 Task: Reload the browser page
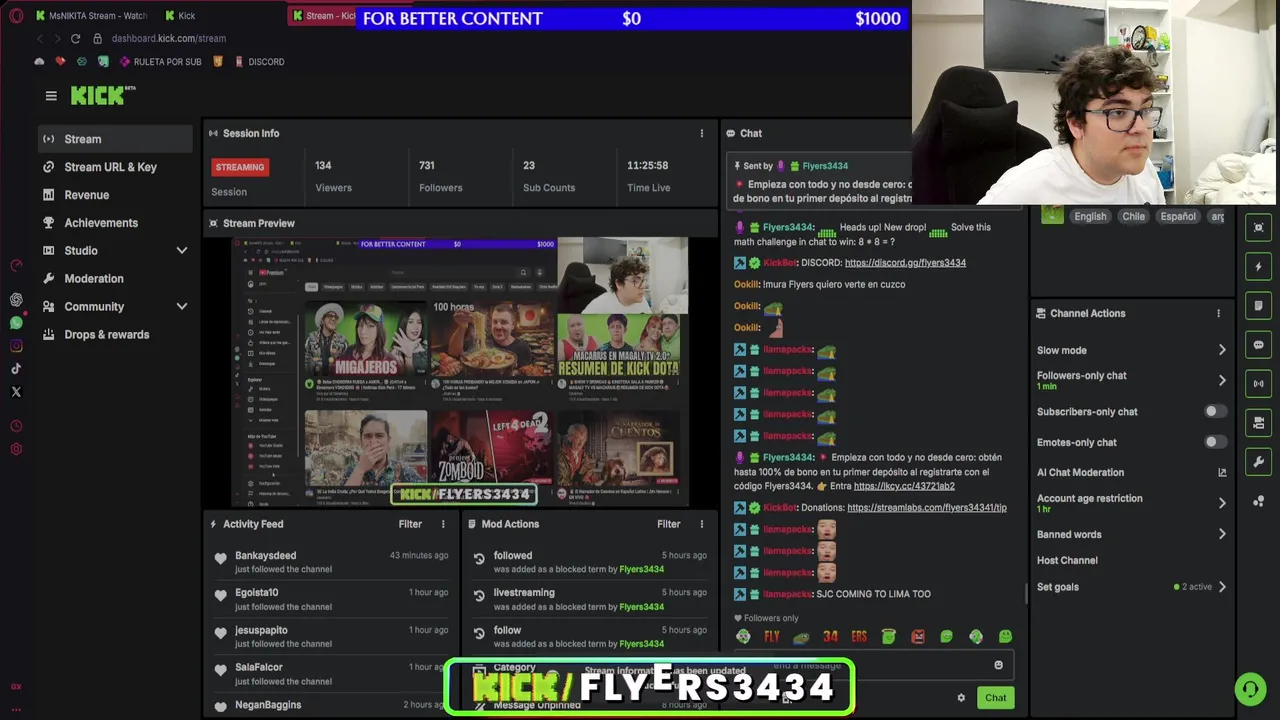click(x=75, y=38)
